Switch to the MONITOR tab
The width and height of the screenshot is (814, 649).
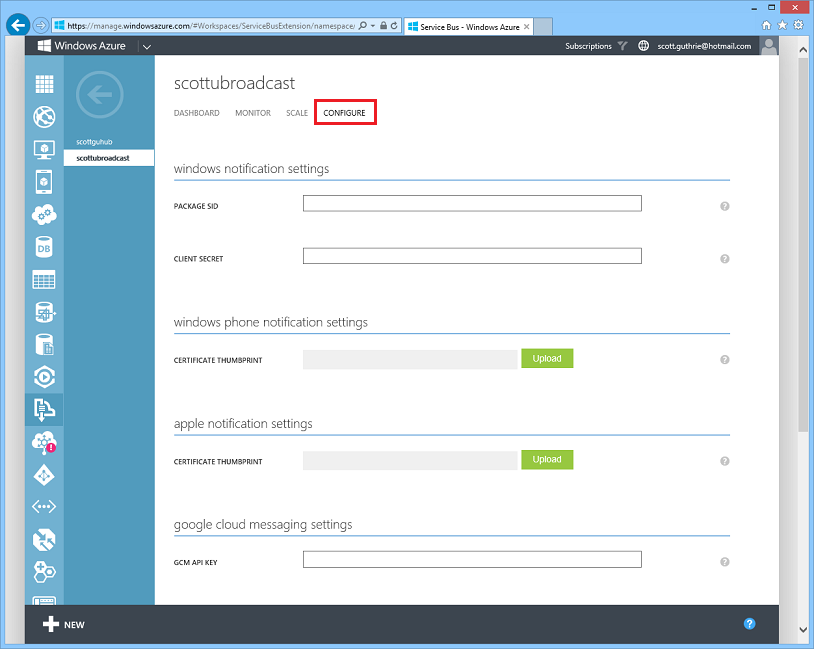pyautogui.click(x=253, y=113)
